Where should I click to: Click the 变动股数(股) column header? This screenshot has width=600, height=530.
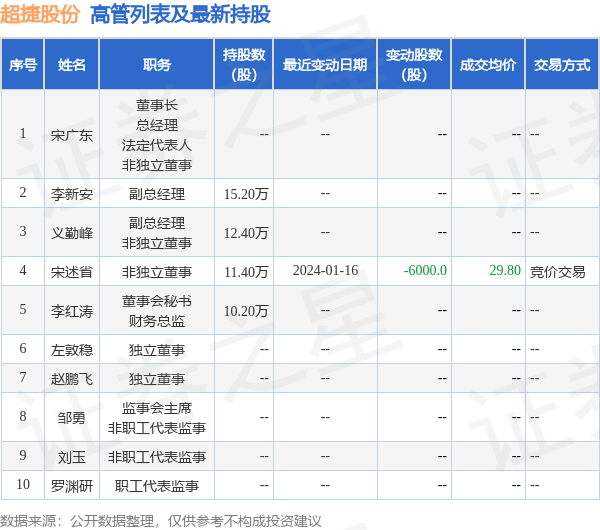[x=414, y=65]
